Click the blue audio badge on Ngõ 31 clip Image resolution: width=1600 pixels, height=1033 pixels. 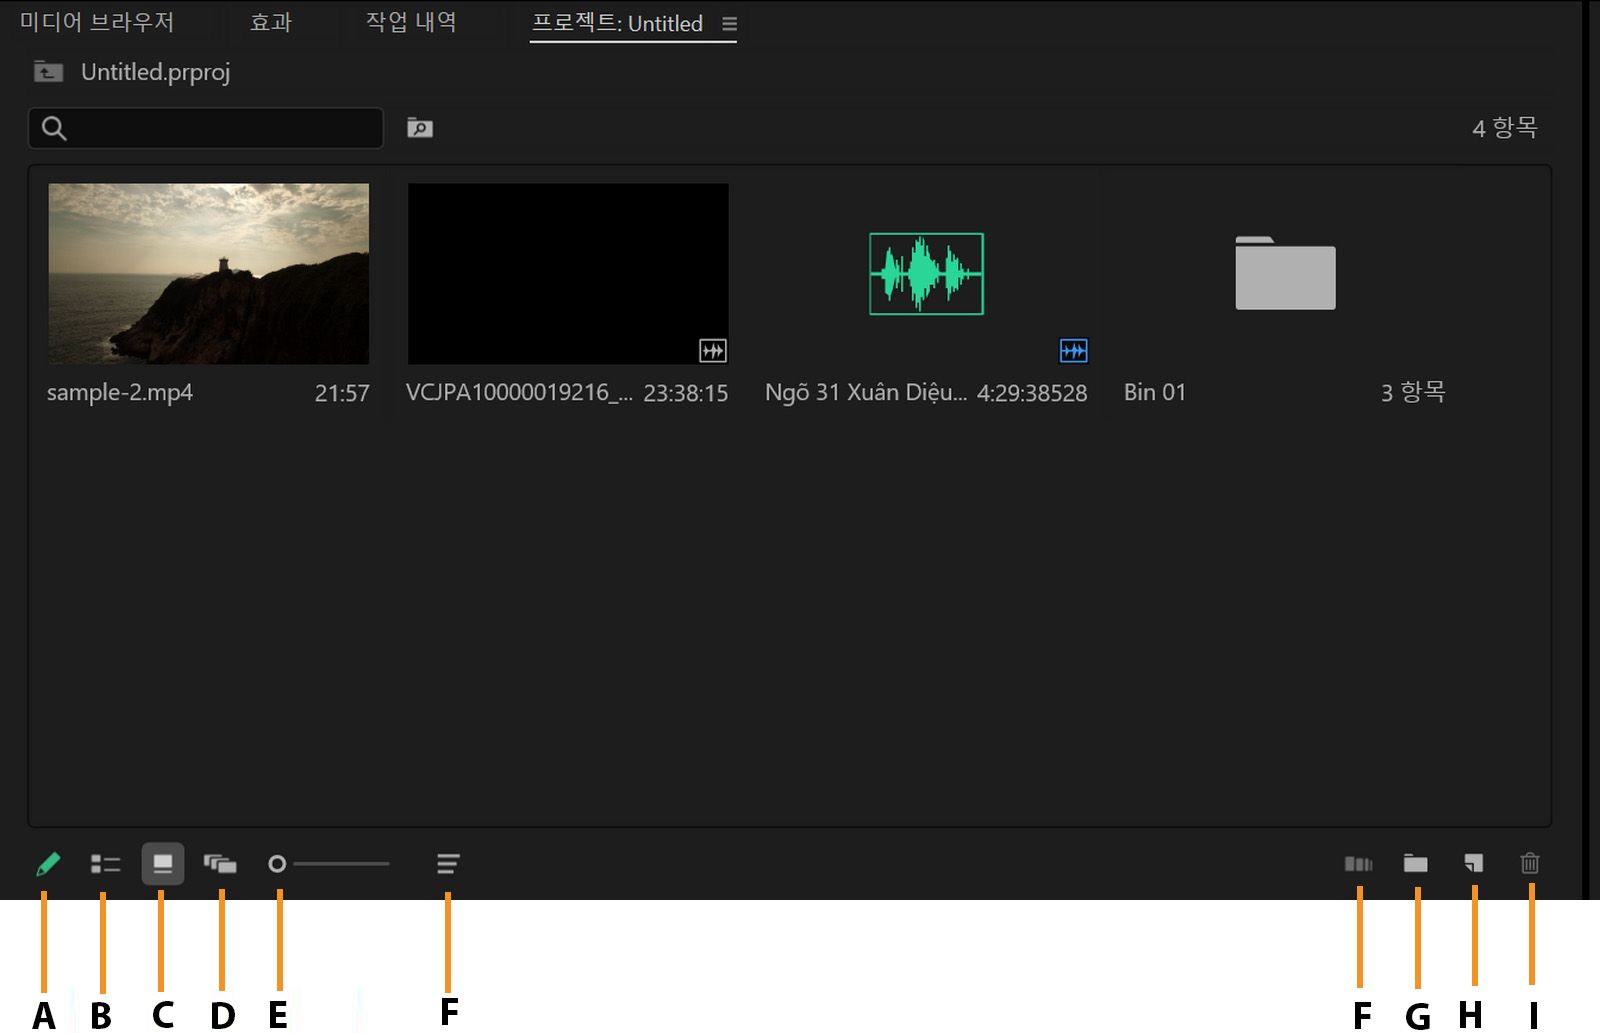point(1073,351)
